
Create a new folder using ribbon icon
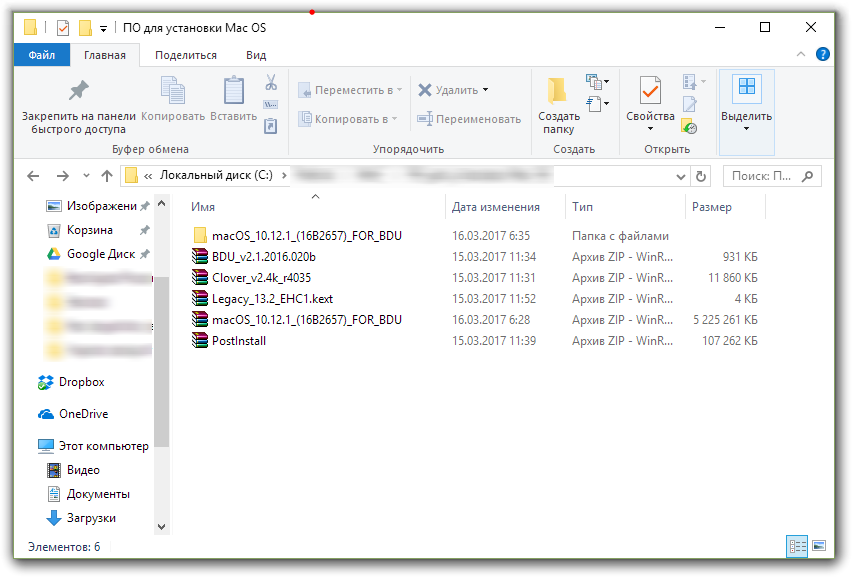[x=558, y=92]
